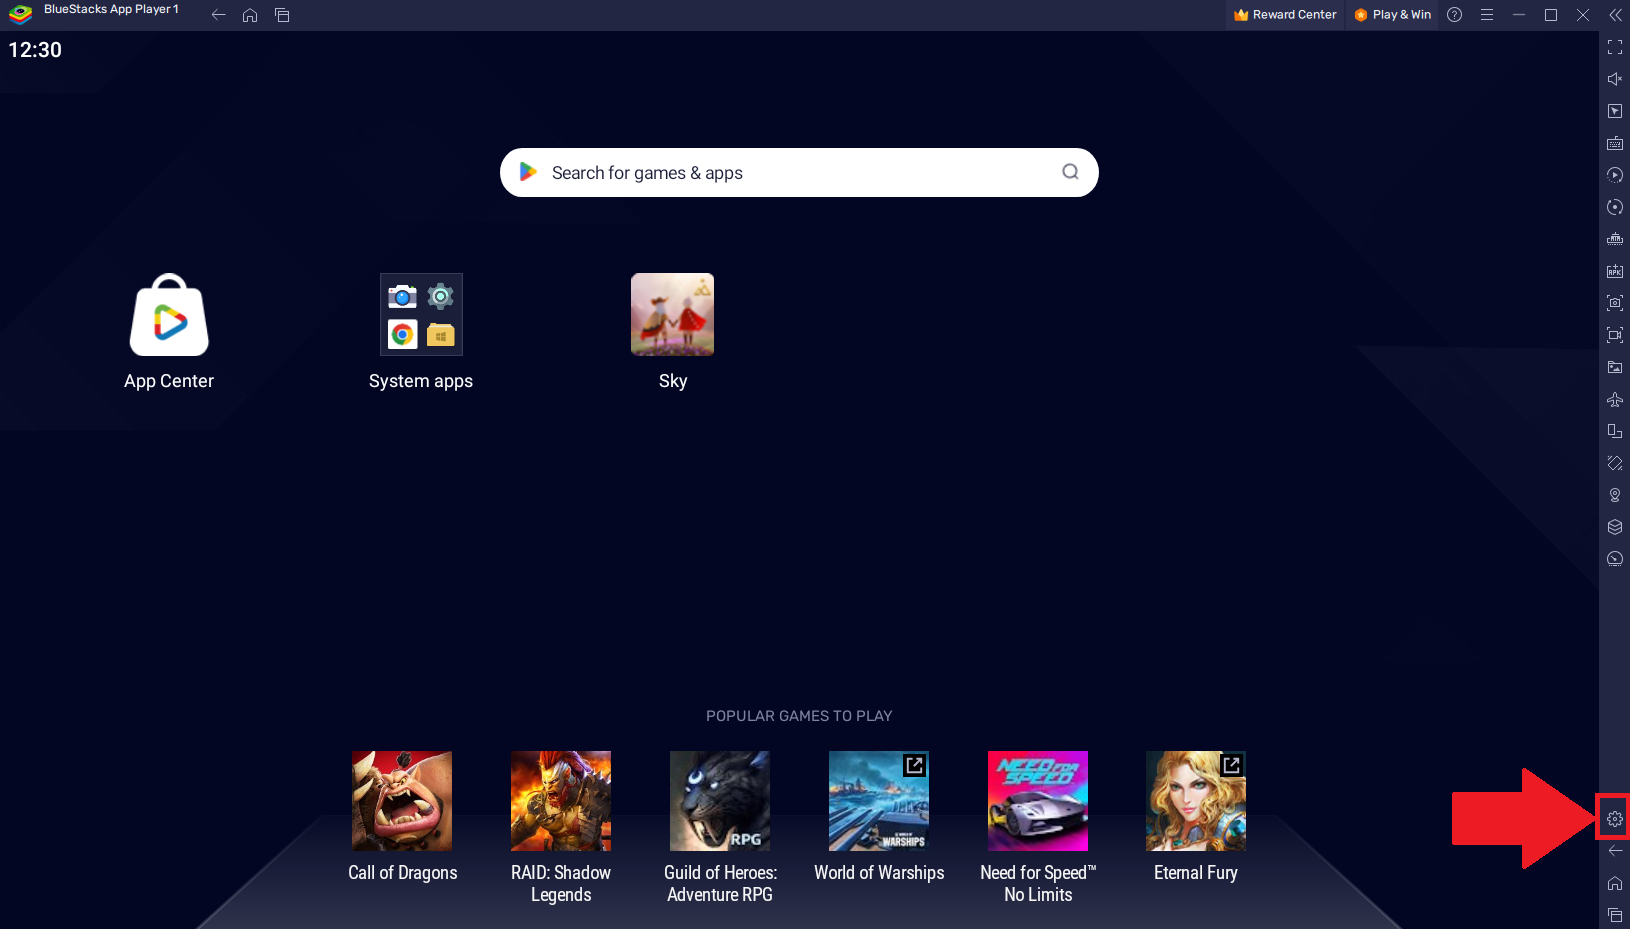1630x929 pixels.
Task: Open emulator settings with the gear icon
Action: click(x=1613, y=818)
